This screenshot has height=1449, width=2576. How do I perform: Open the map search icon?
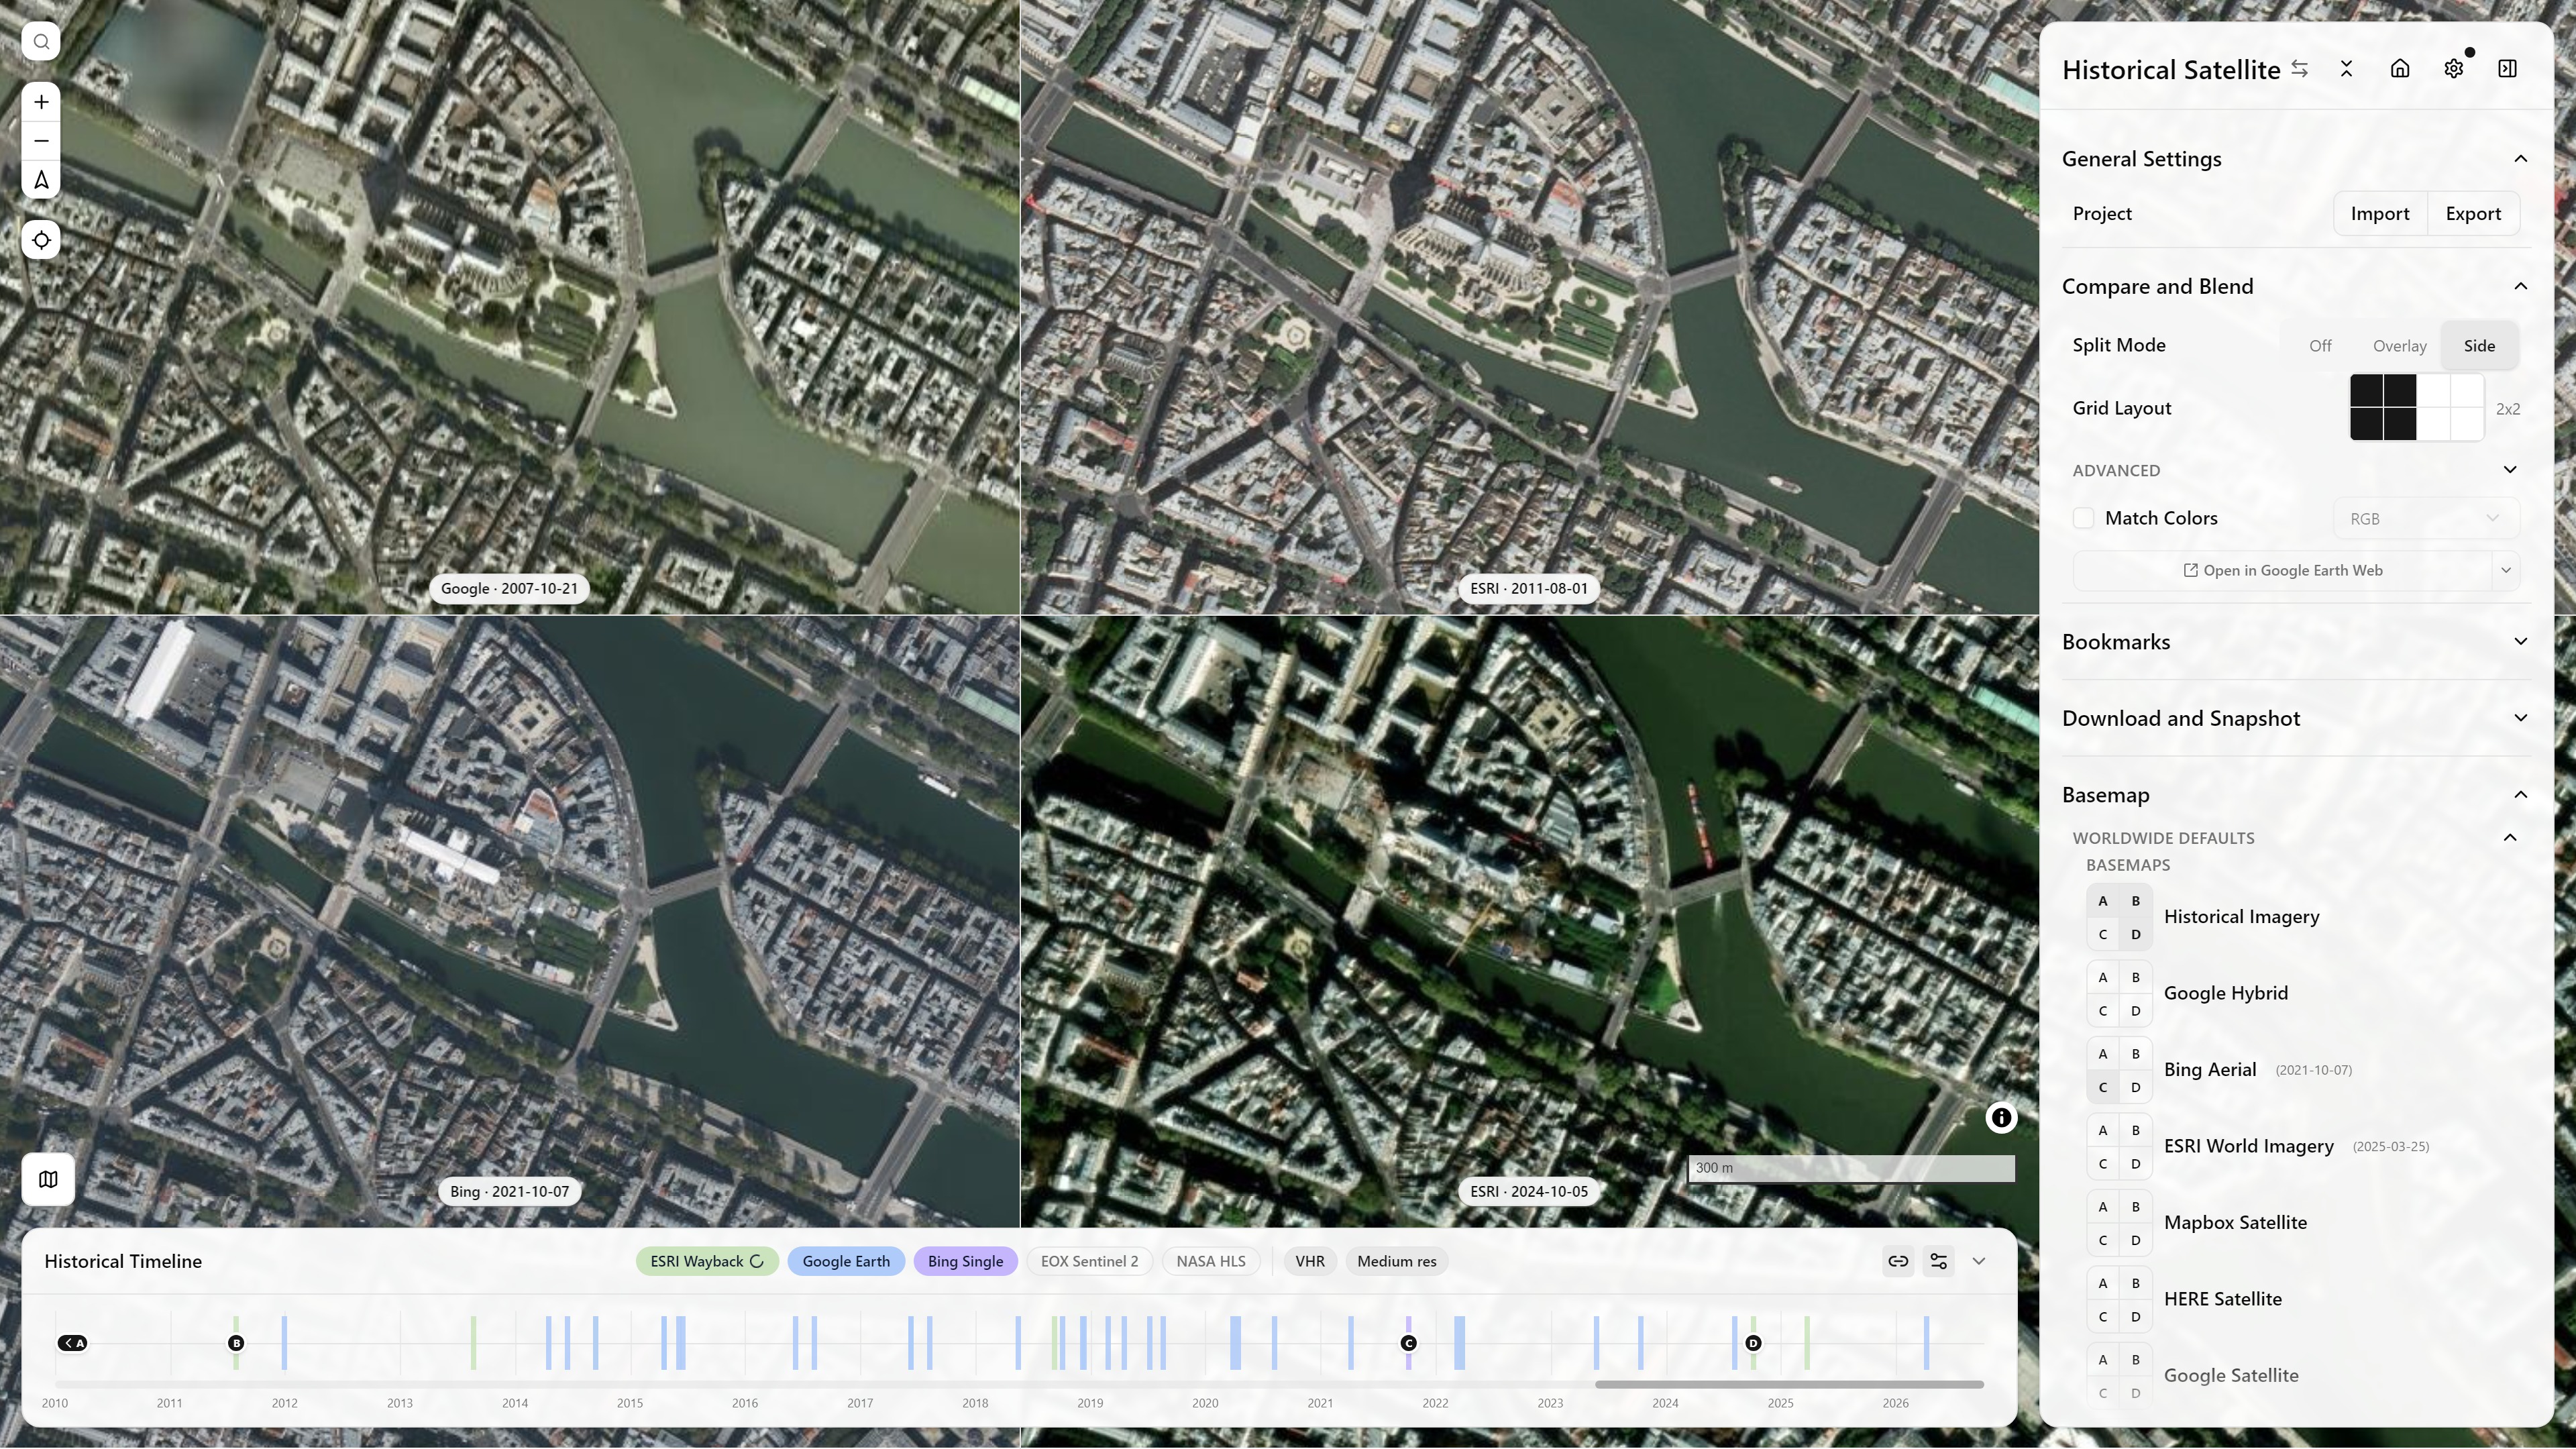(41, 41)
